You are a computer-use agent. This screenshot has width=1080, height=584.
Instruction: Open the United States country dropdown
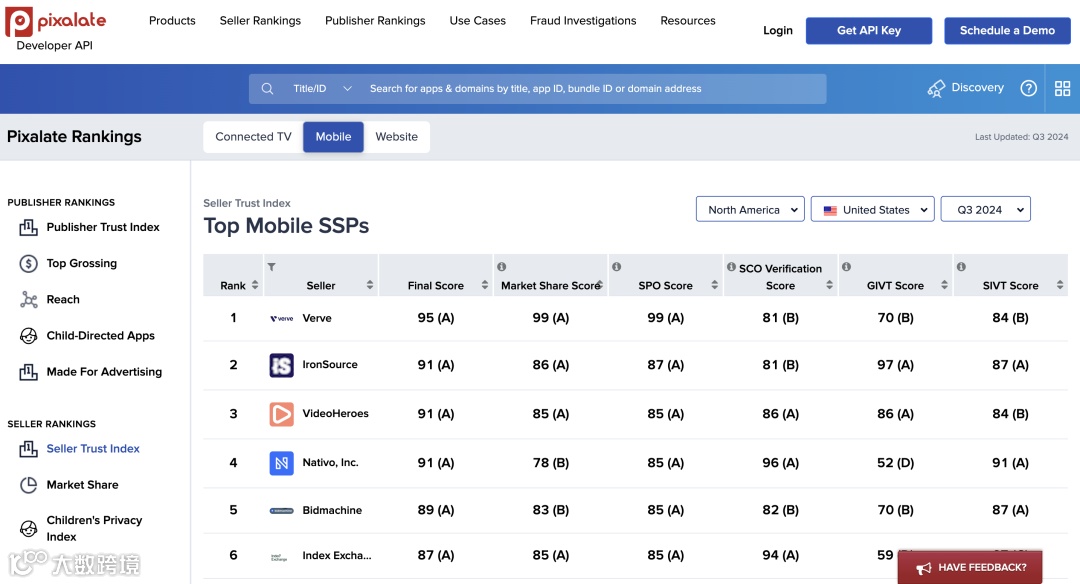point(873,209)
